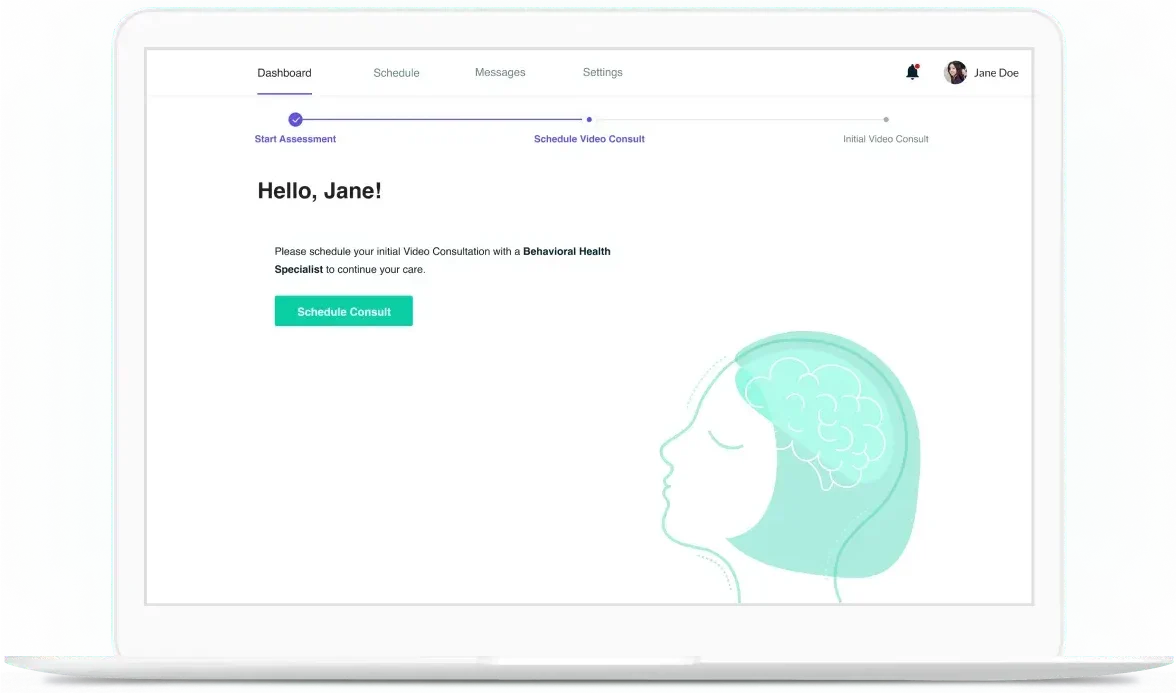Select the Schedule Video Consult step dot
Screen dimensions: 1176x693
(589, 119)
